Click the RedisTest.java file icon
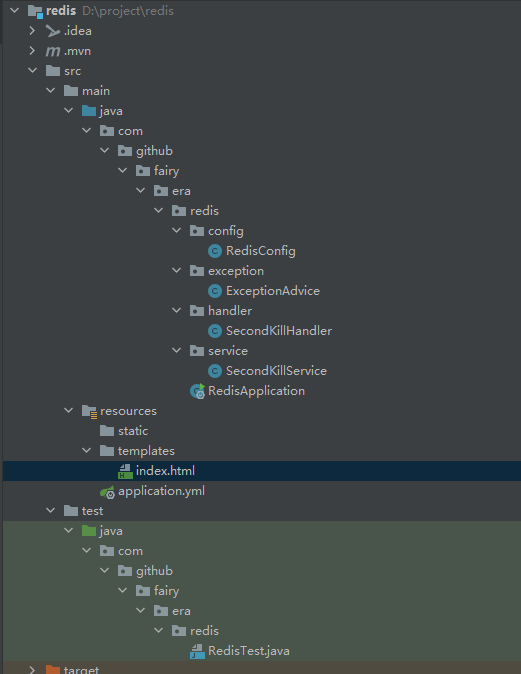 tap(197, 651)
